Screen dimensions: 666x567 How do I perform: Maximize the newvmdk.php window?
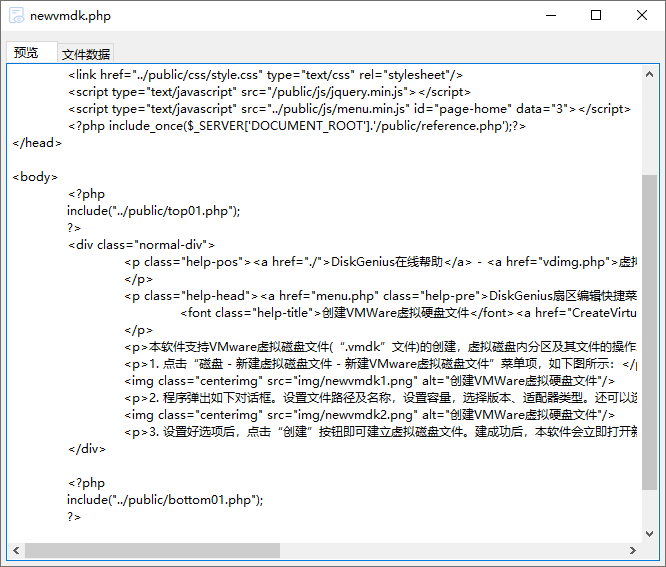click(596, 15)
